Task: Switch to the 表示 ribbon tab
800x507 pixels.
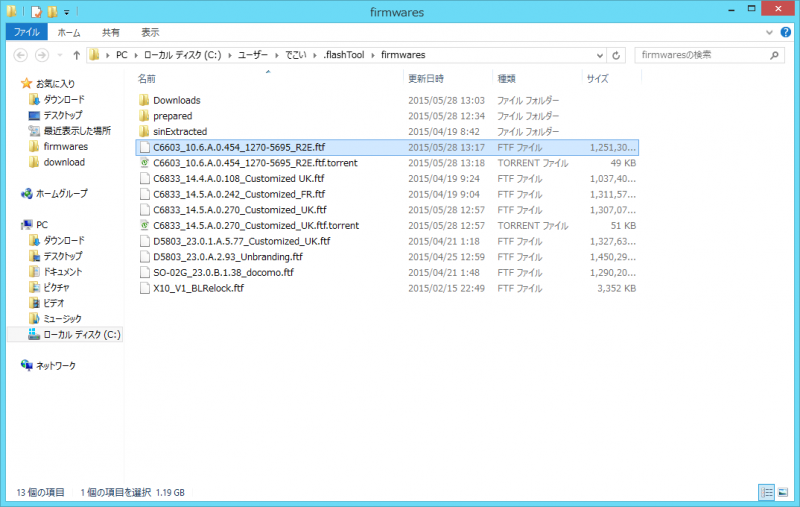Action: tap(150, 32)
